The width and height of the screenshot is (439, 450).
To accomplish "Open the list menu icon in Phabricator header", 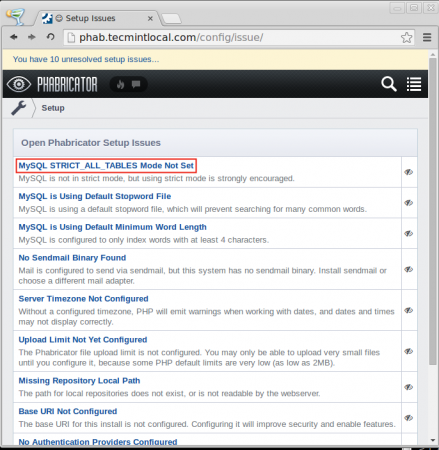I will (414, 84).
